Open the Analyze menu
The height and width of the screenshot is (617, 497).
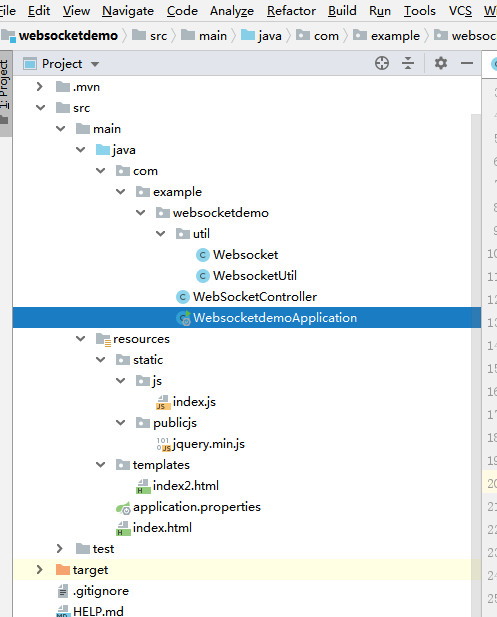[x=232, y=11]
